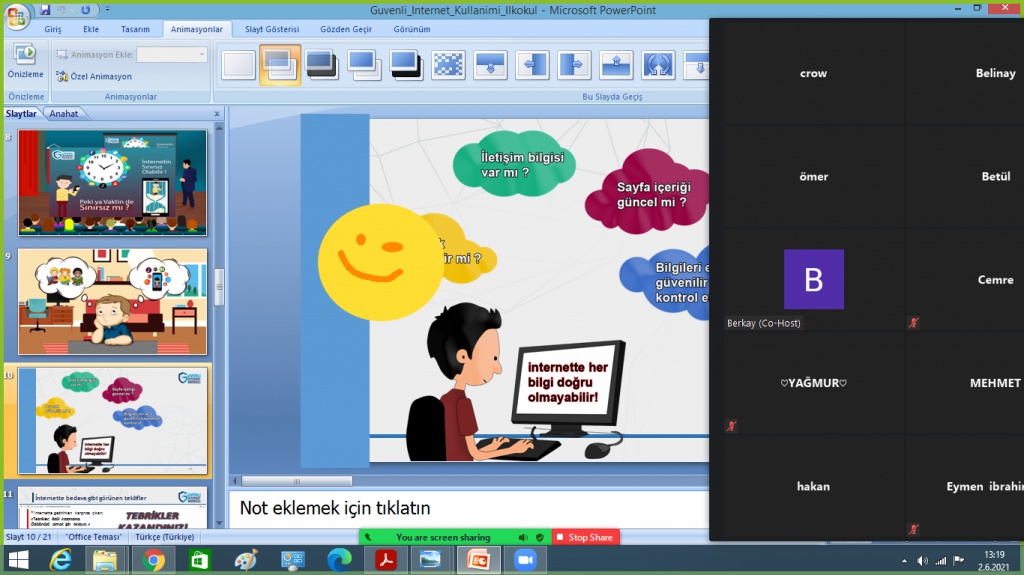Screen dimensions: 1024x575
Task: Apply the dissolve checkerboard transition
Action: pos(448,65)
